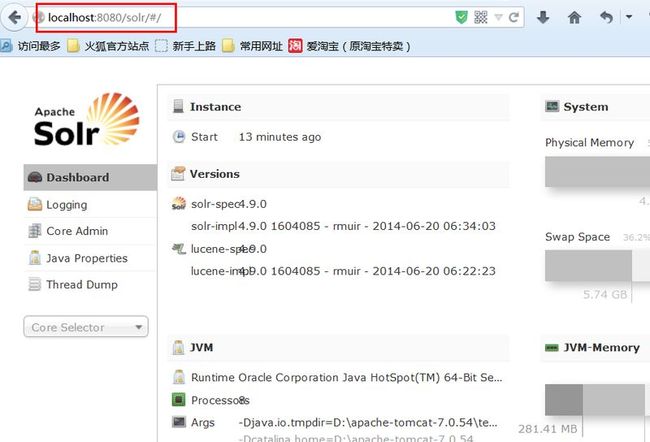The image size is (650, 442).
Task: Click the Logging notebook icon
Action: tap(34, 204)
